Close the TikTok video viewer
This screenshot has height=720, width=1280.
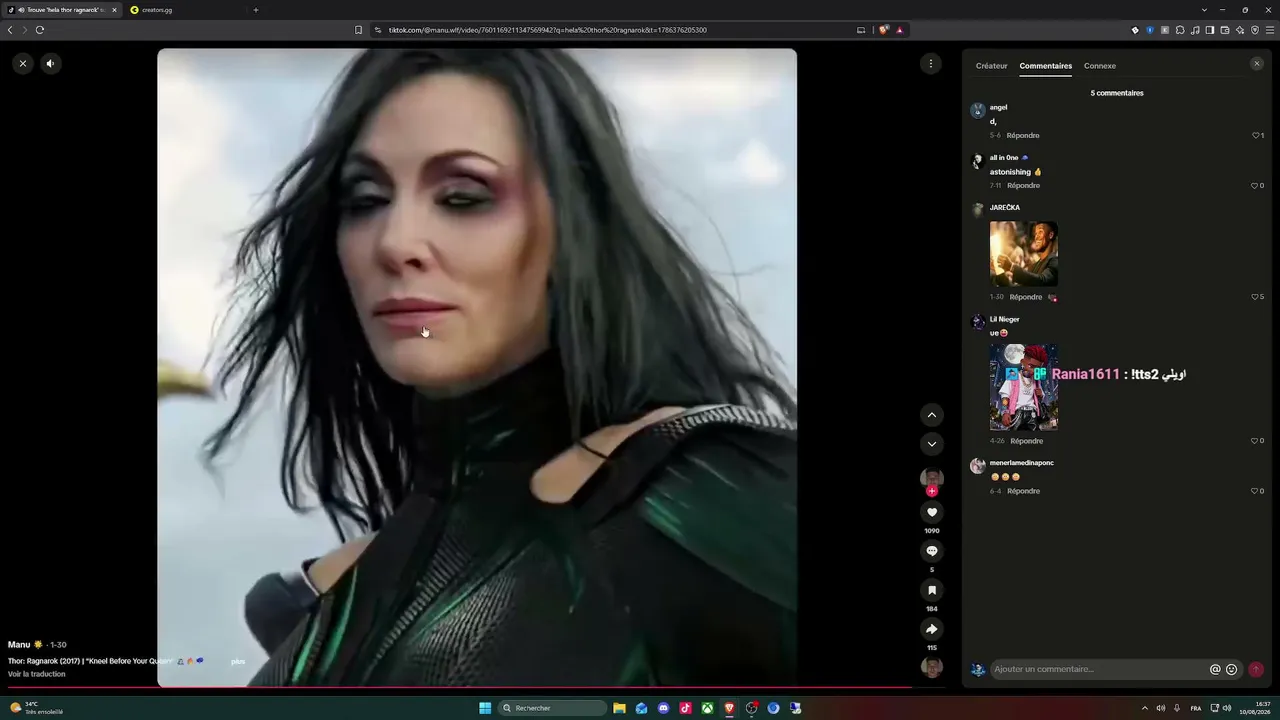point(23,63)
